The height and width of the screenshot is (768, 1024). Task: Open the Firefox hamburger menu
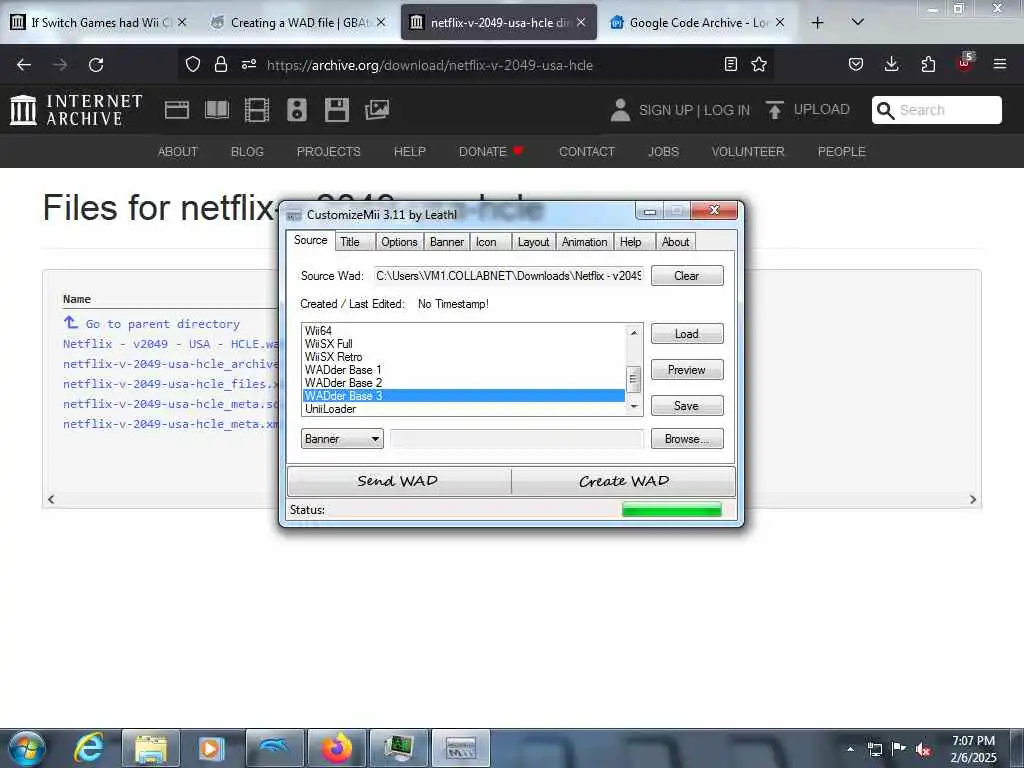click(1000, 64)
